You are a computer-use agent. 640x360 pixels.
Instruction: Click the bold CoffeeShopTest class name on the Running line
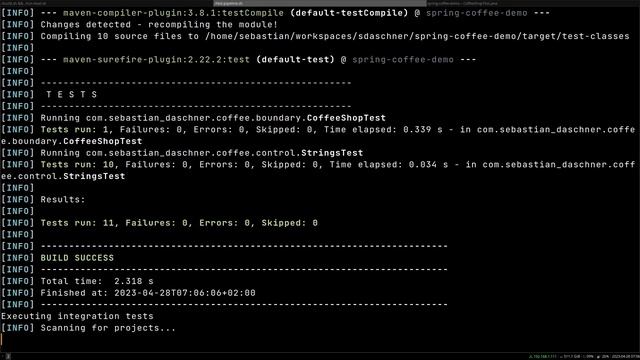346,118
